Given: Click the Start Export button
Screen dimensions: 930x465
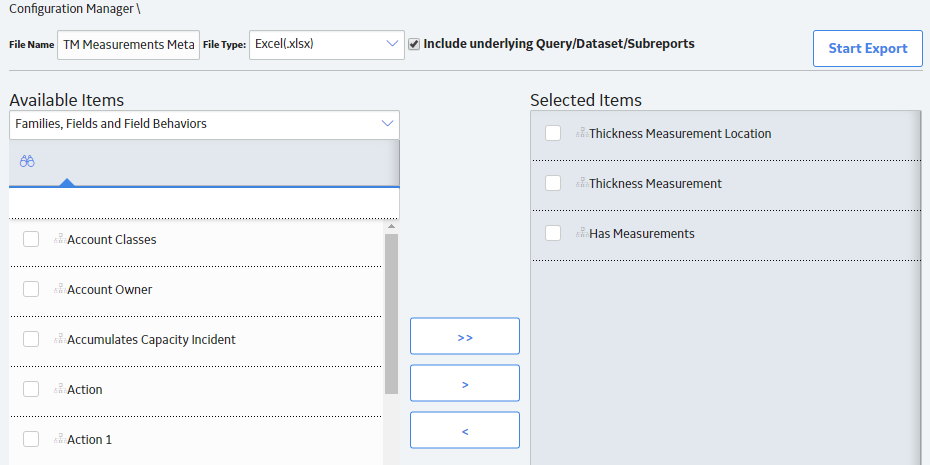Looking at the screenshot, I should point(868,49).
